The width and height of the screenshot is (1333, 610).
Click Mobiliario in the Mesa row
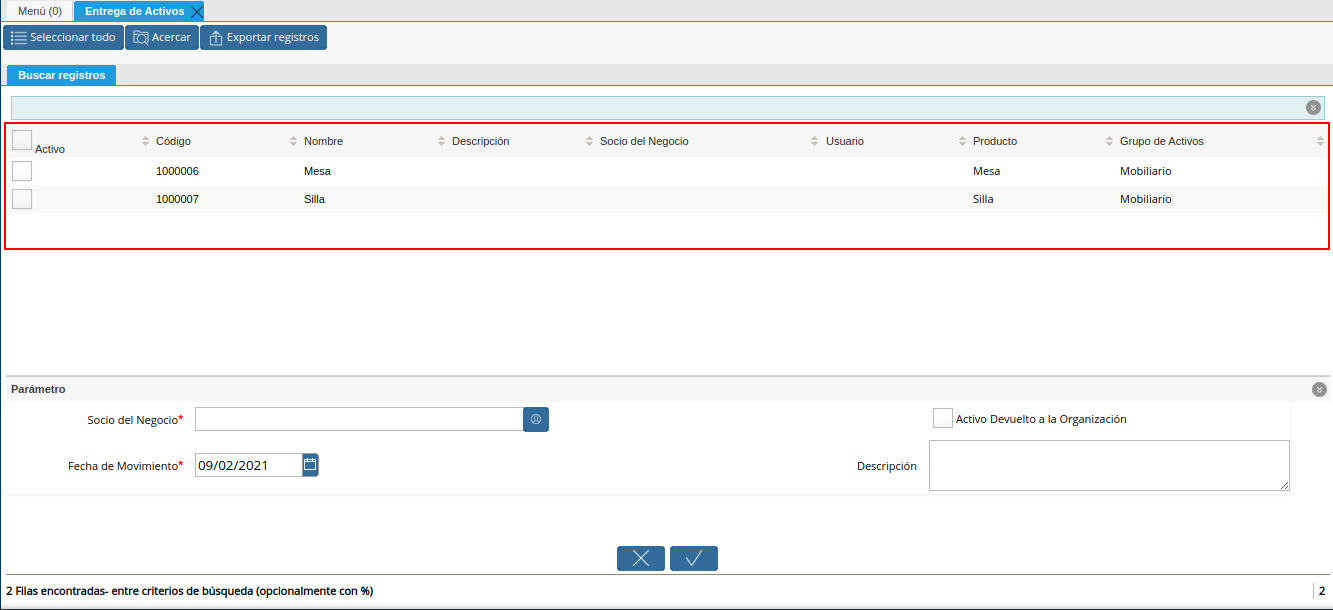1145,171
